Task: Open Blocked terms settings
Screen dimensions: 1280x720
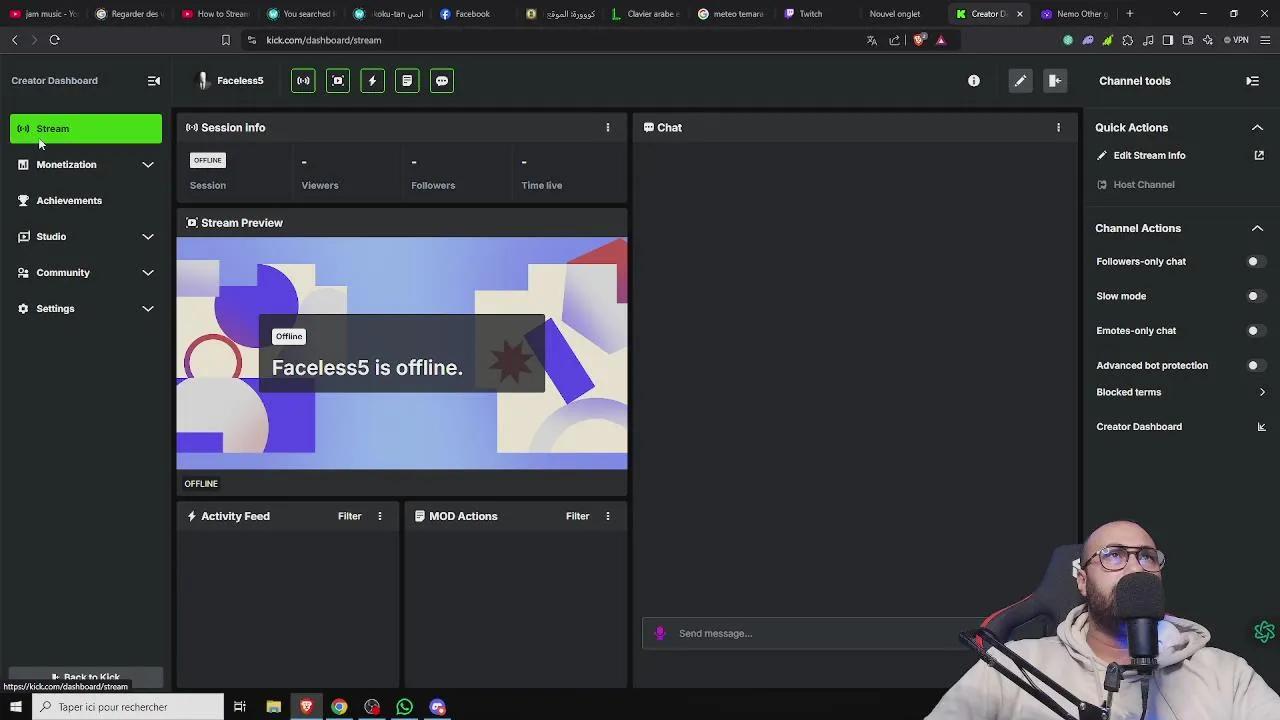Action: pos(1180,392)
